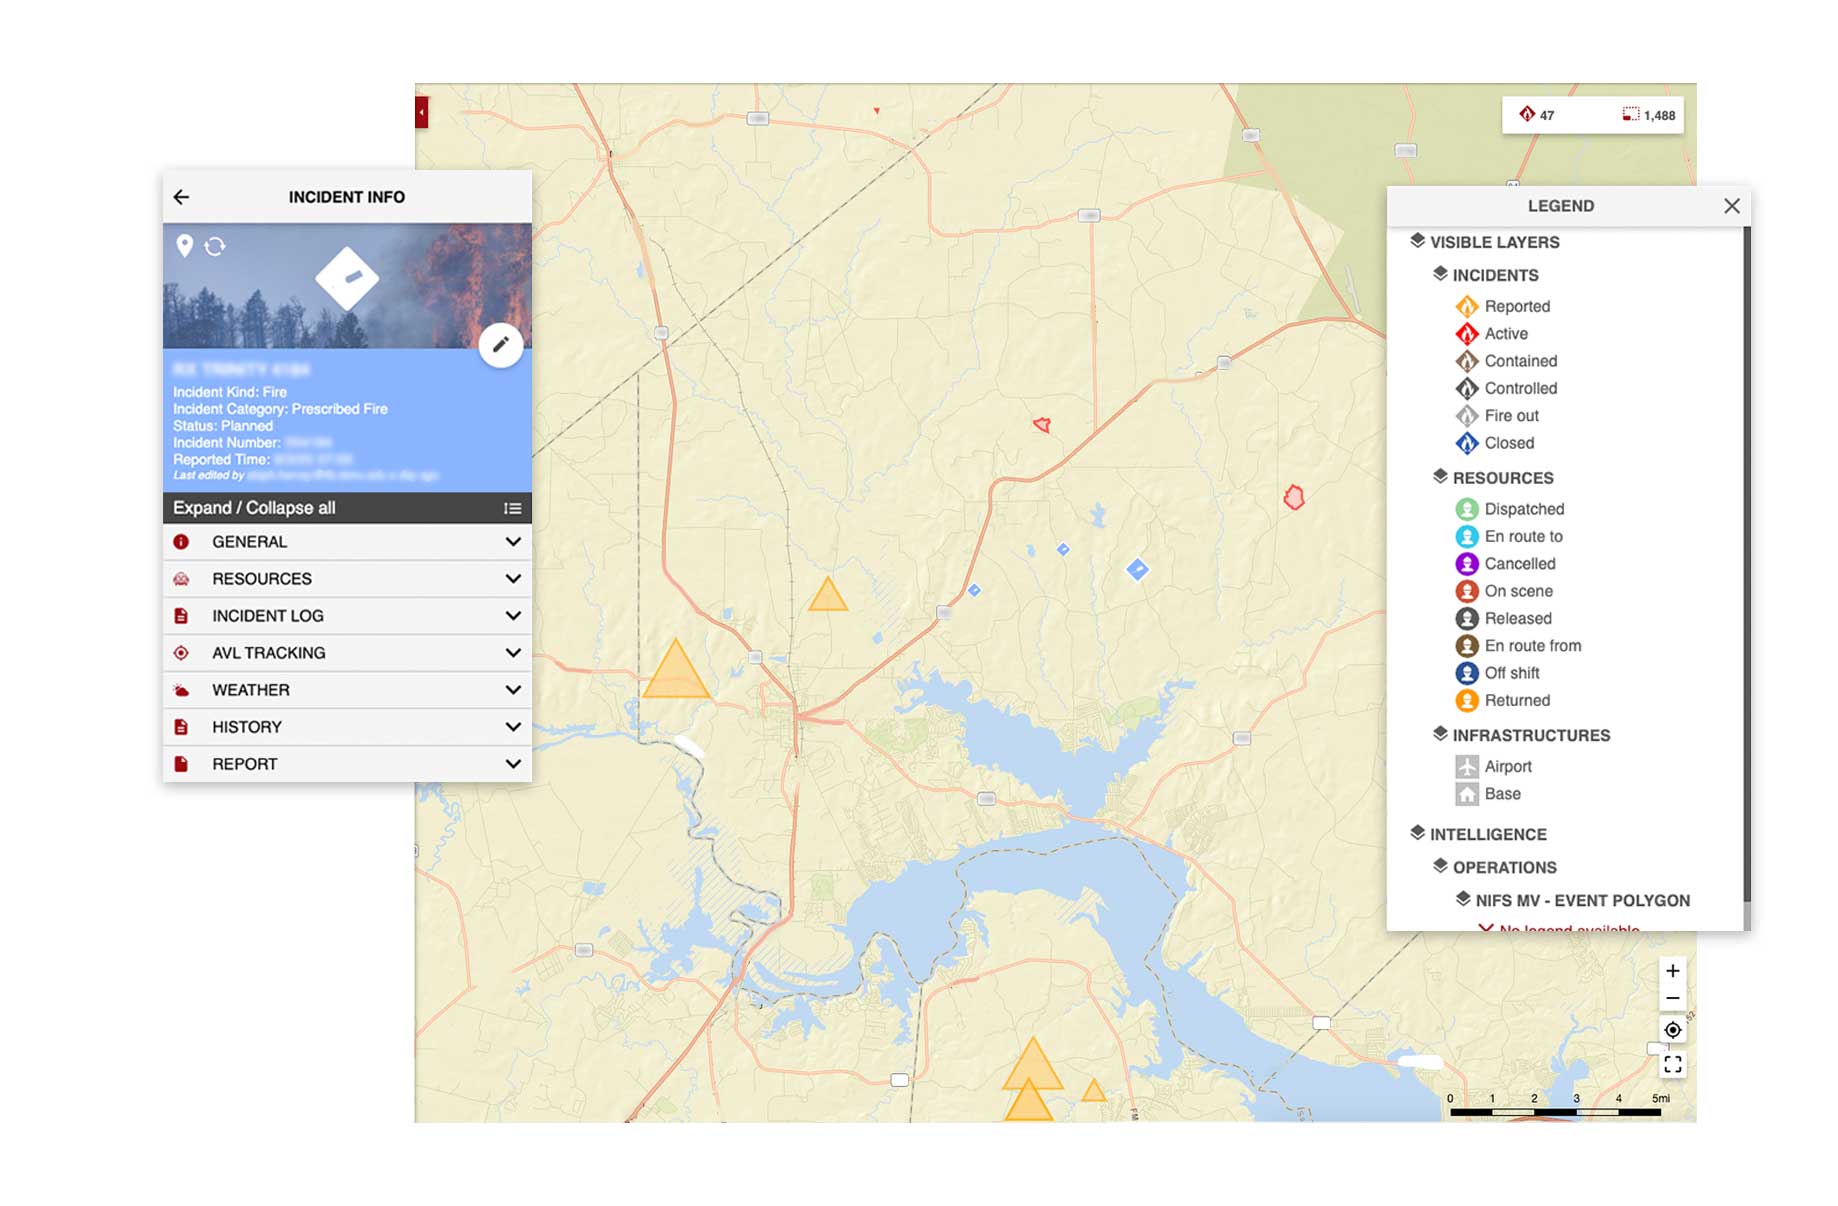Toggle the Incidents layer group in legend
The image size is (1838, 1206).
1494,275
